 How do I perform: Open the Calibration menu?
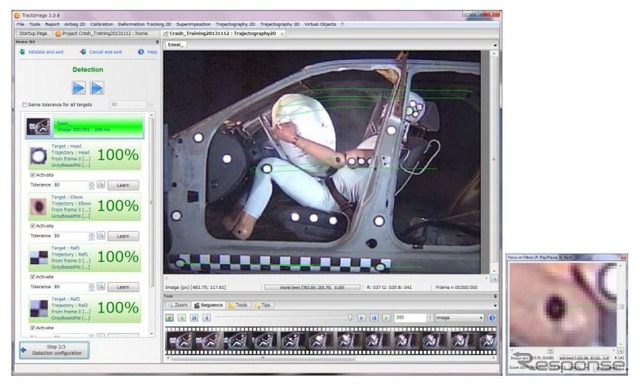[102, 24]
